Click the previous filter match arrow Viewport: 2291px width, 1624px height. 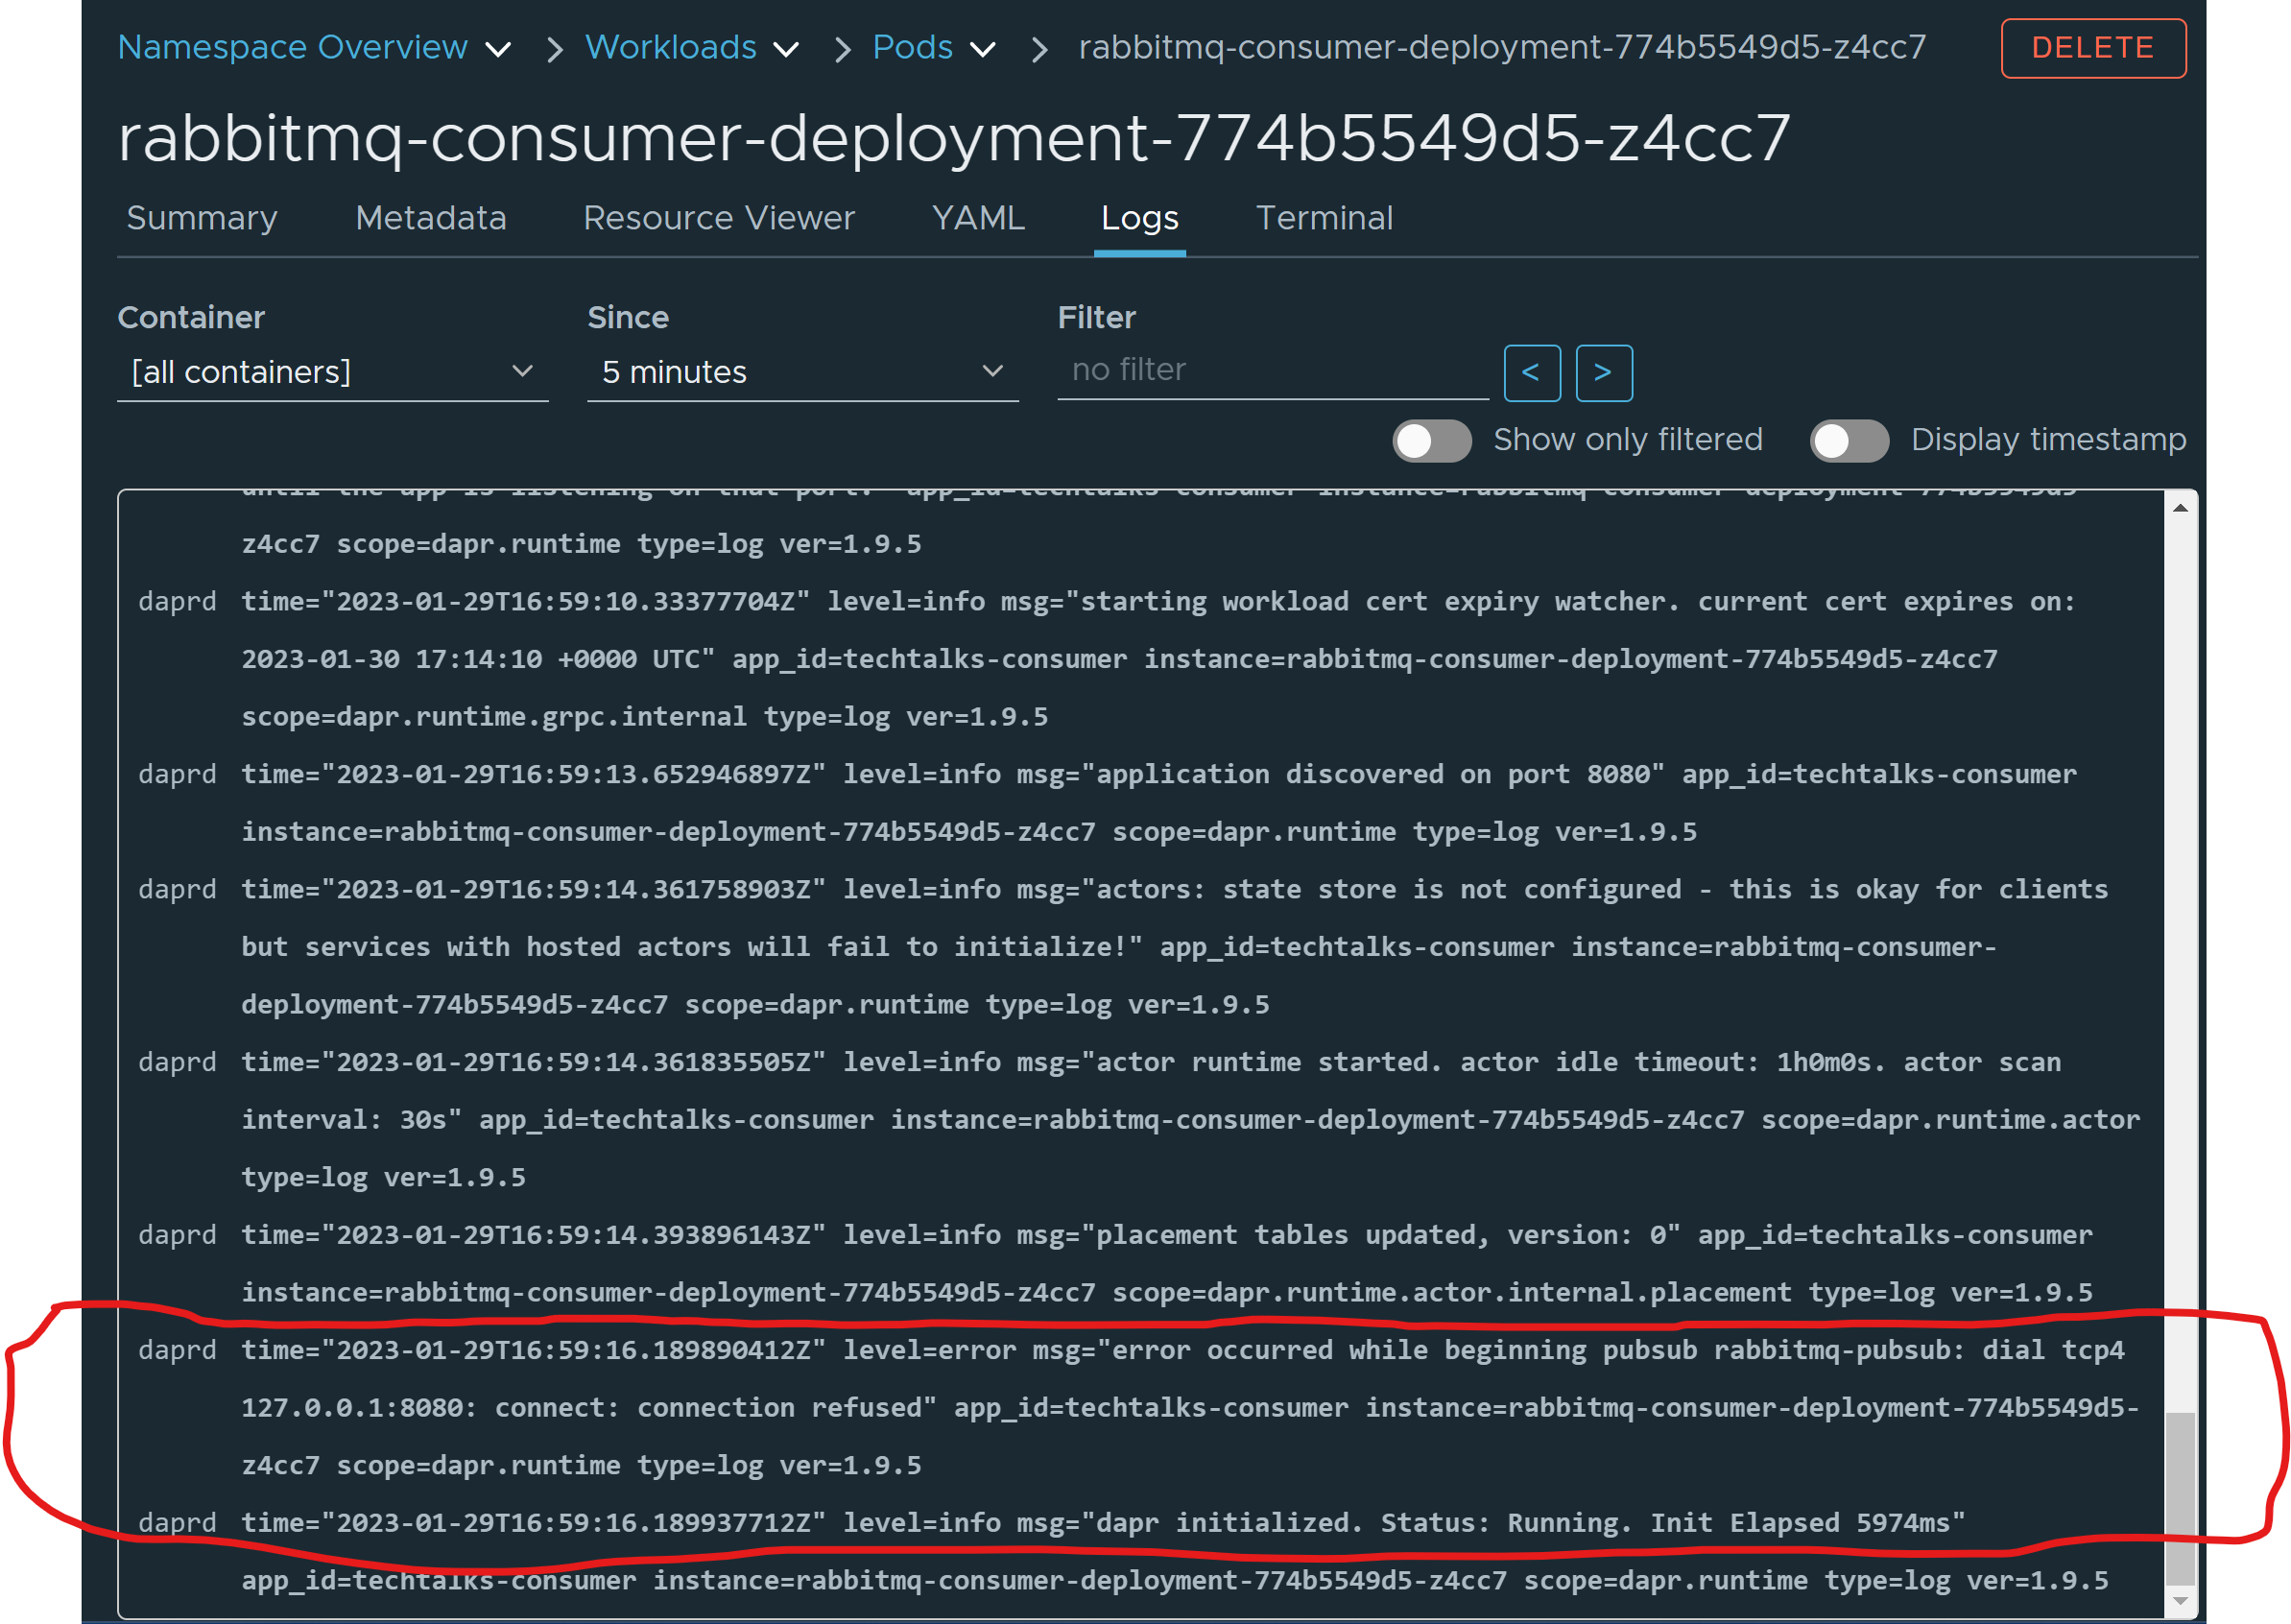coord(1532,373)
